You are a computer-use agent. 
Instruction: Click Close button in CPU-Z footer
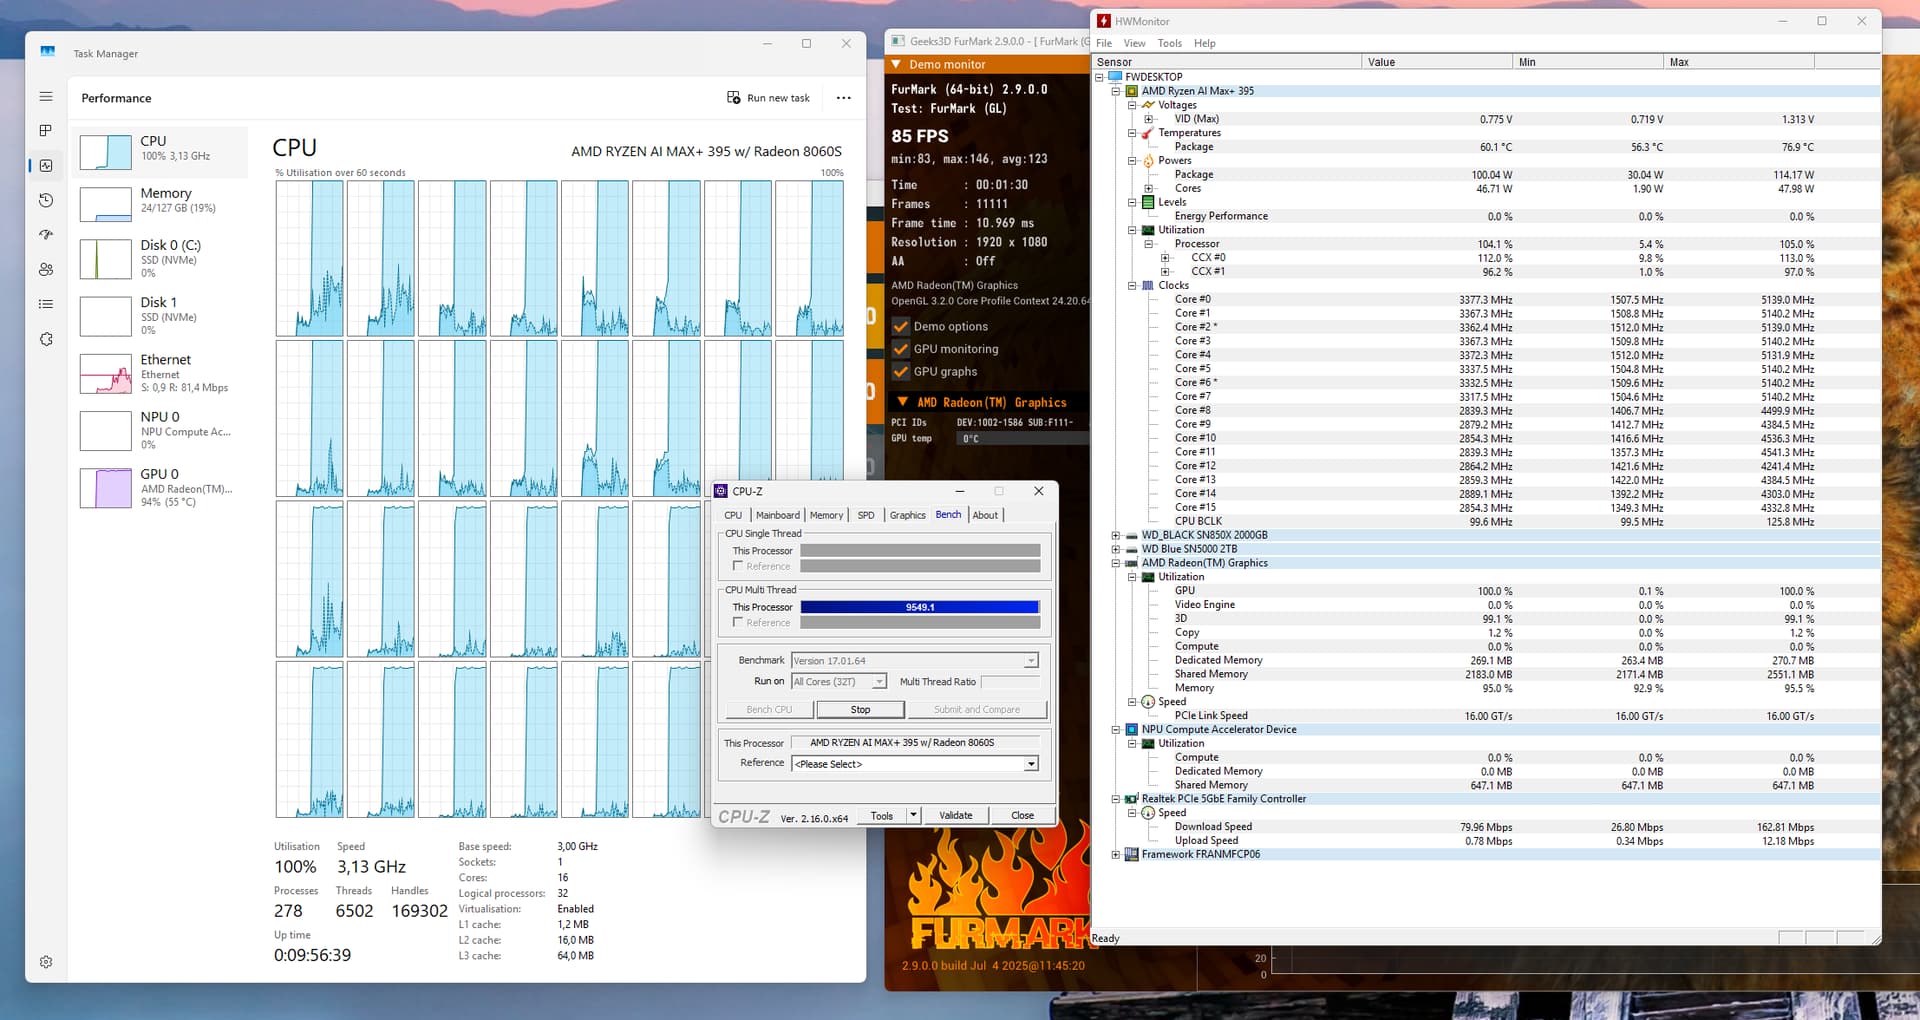[x=1022, y=816]
